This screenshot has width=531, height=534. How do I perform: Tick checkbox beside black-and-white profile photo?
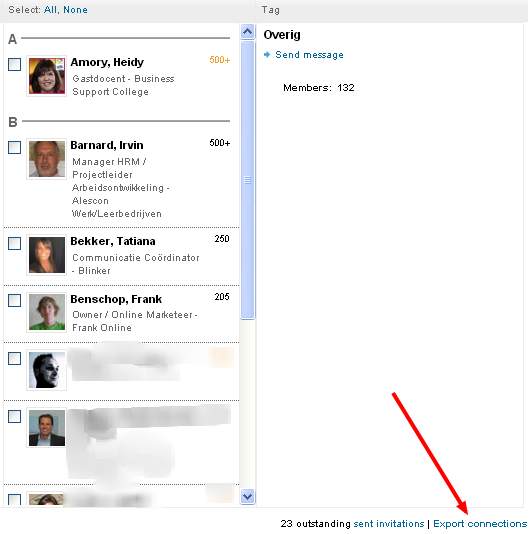pyautogui.click(x=14, y=359)
